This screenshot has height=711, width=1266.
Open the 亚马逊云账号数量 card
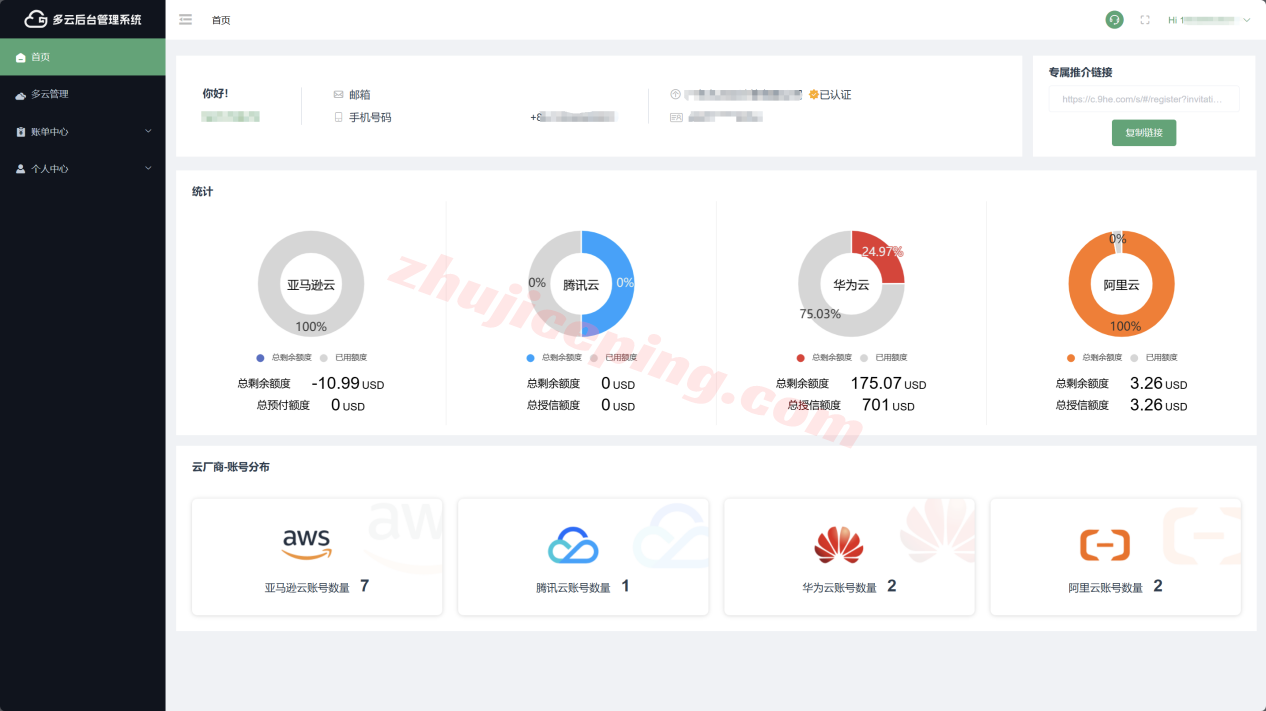point(317,557)
